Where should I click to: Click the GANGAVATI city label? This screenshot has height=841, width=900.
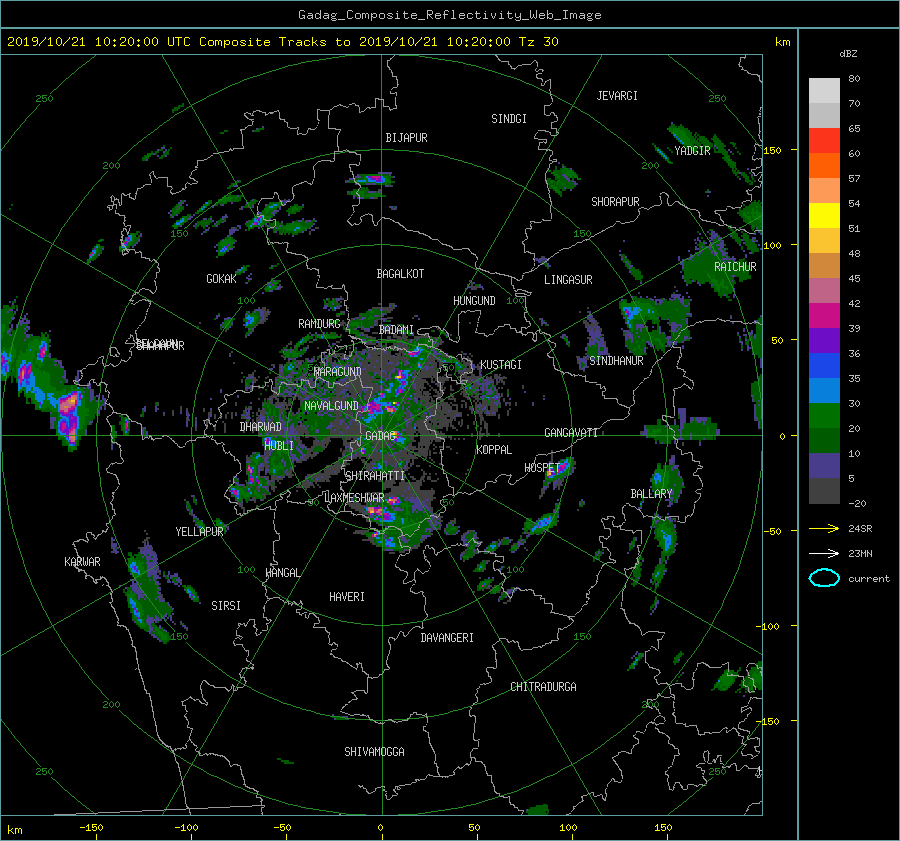(x=571, y=433)
